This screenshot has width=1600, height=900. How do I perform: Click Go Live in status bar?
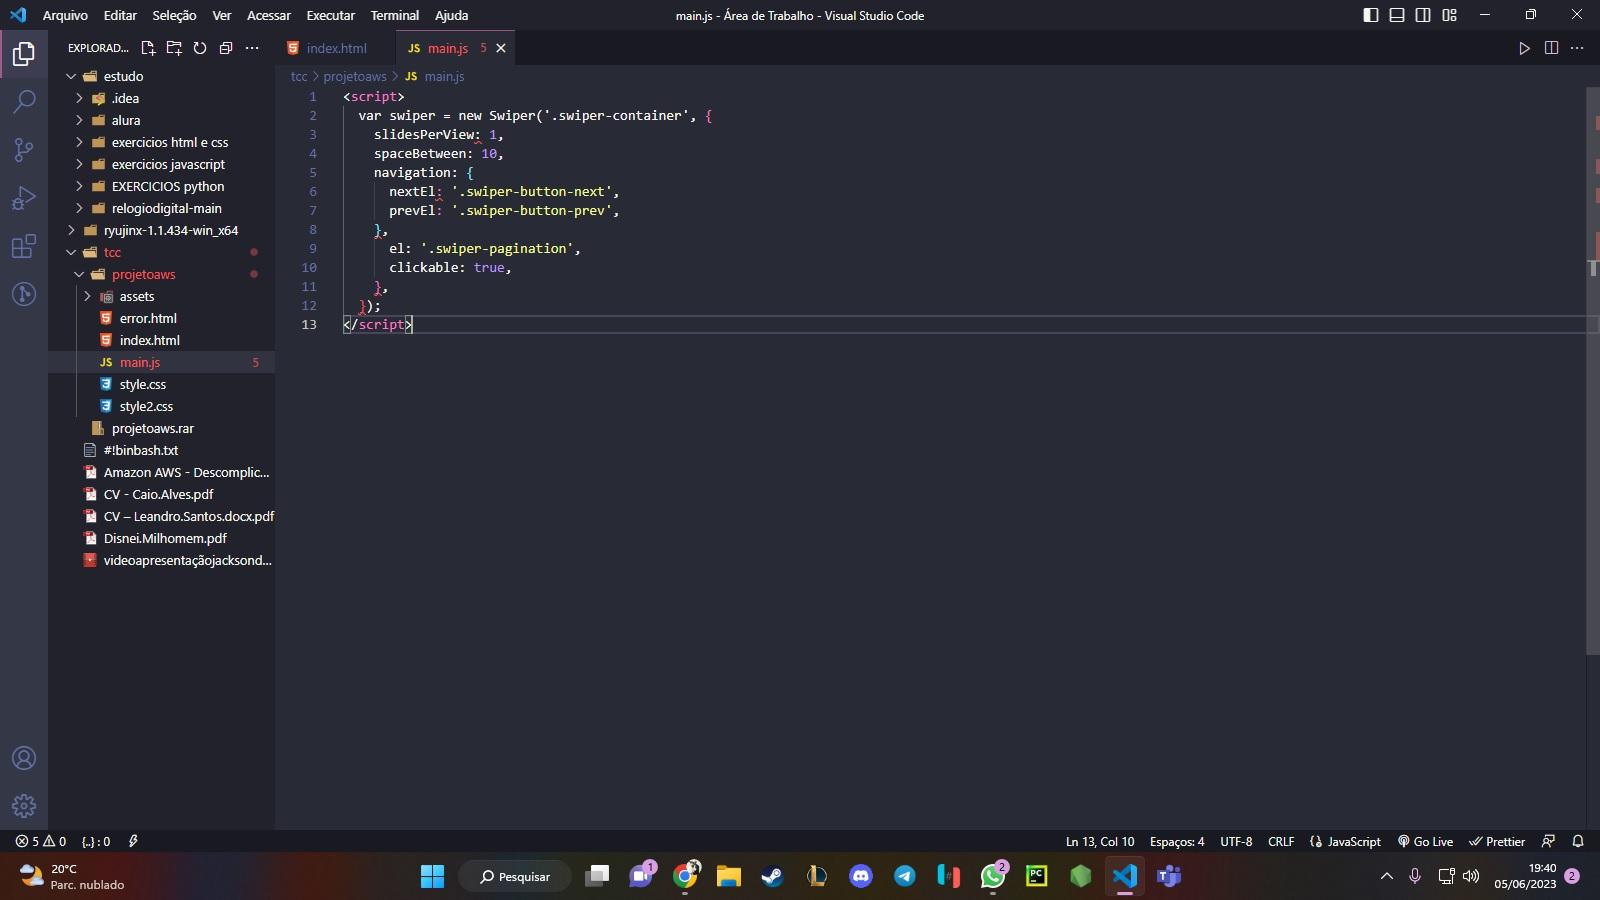pos(1425,841)
